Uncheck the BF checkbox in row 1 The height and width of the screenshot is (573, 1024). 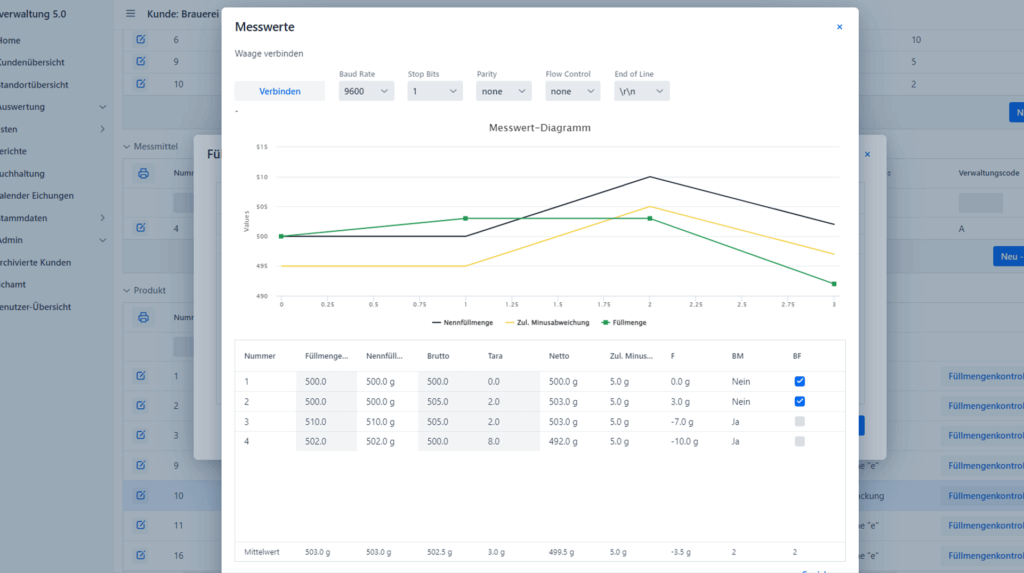[x=799, y=381]
